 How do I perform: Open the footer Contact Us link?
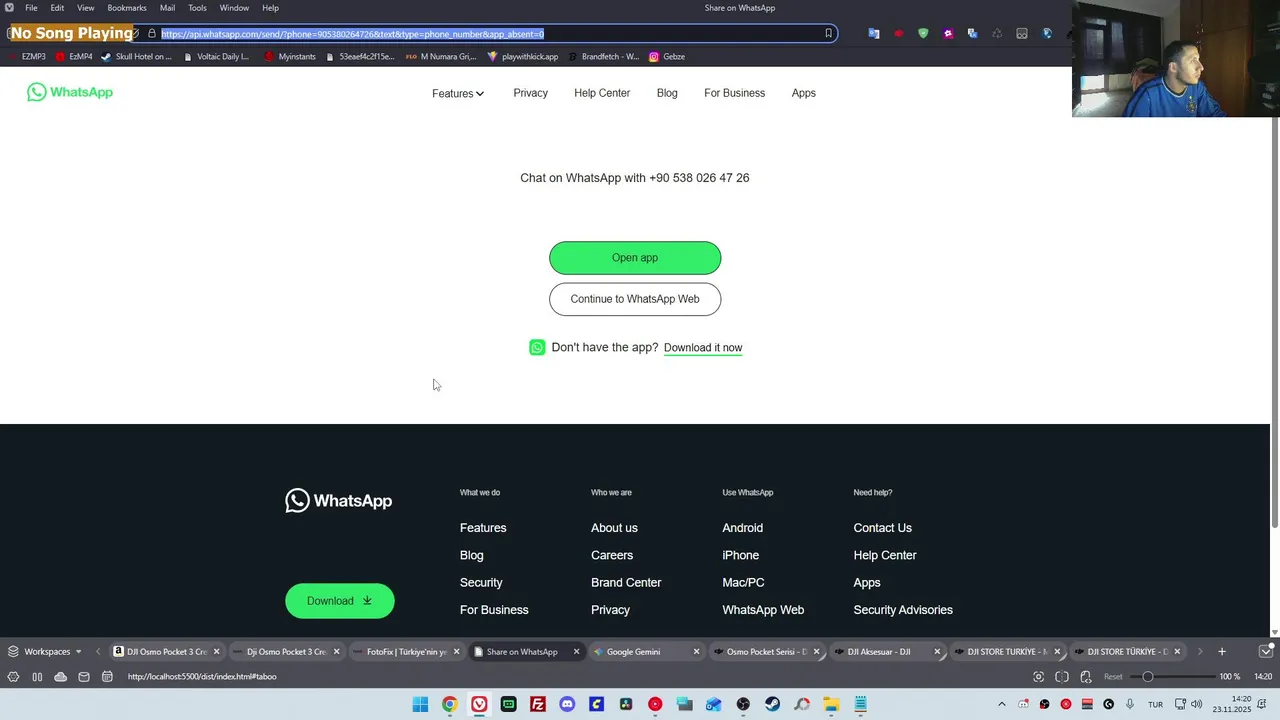882,528
